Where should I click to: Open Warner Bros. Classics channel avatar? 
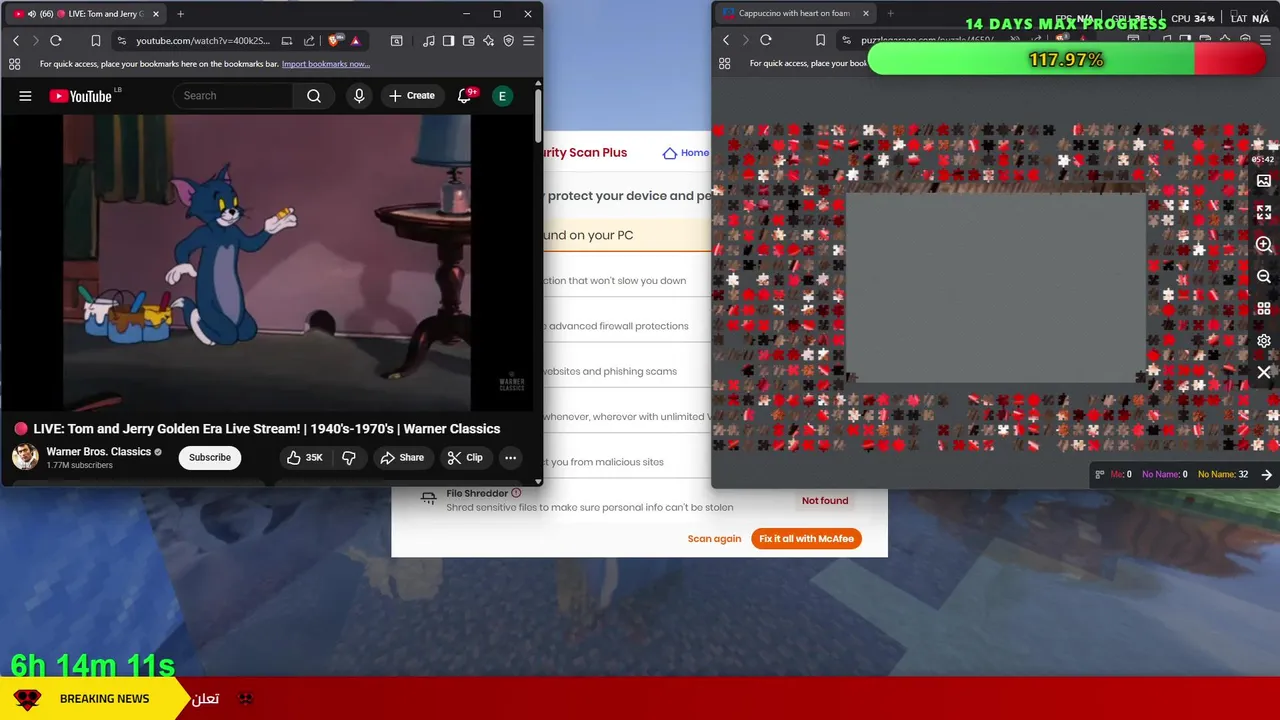click(x=25, y=457)
